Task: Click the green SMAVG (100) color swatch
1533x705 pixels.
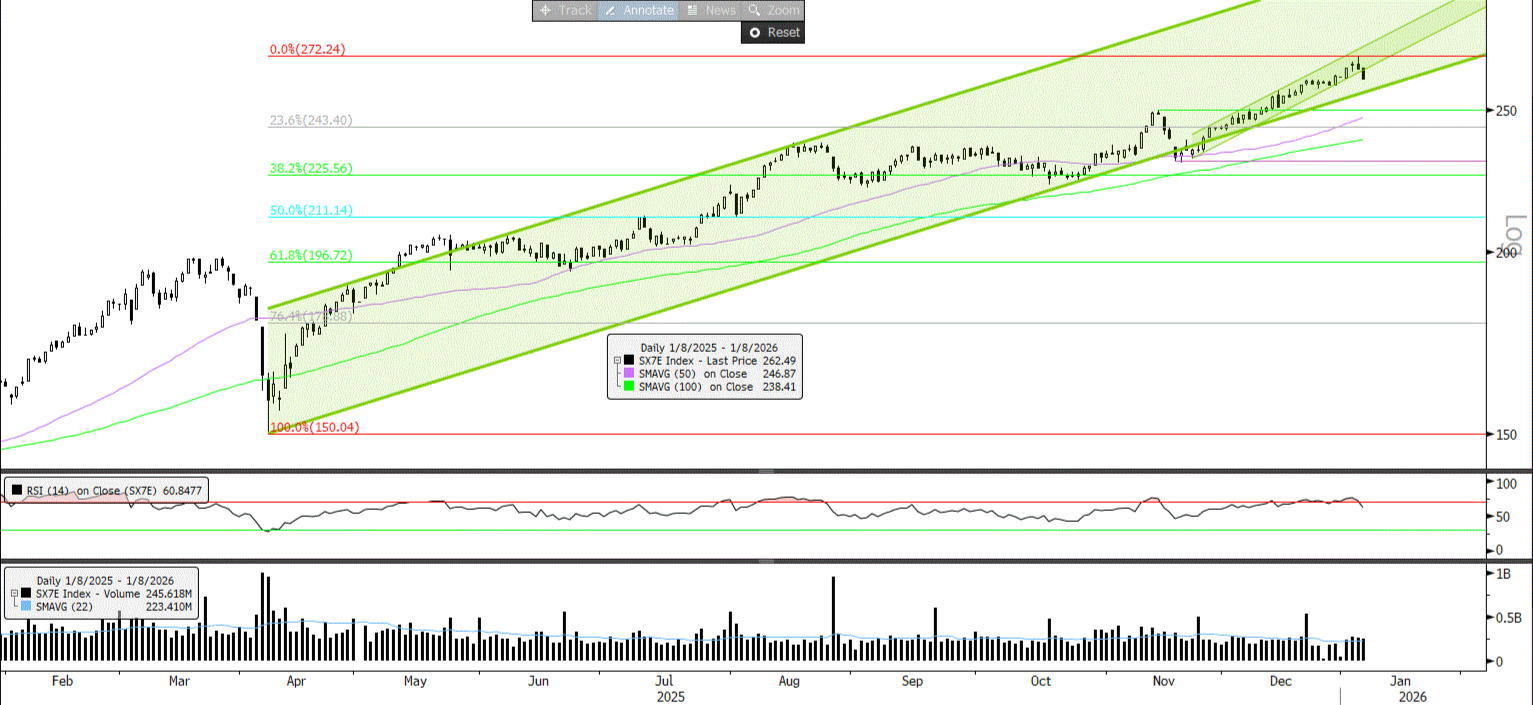Action: coord(629,386)
